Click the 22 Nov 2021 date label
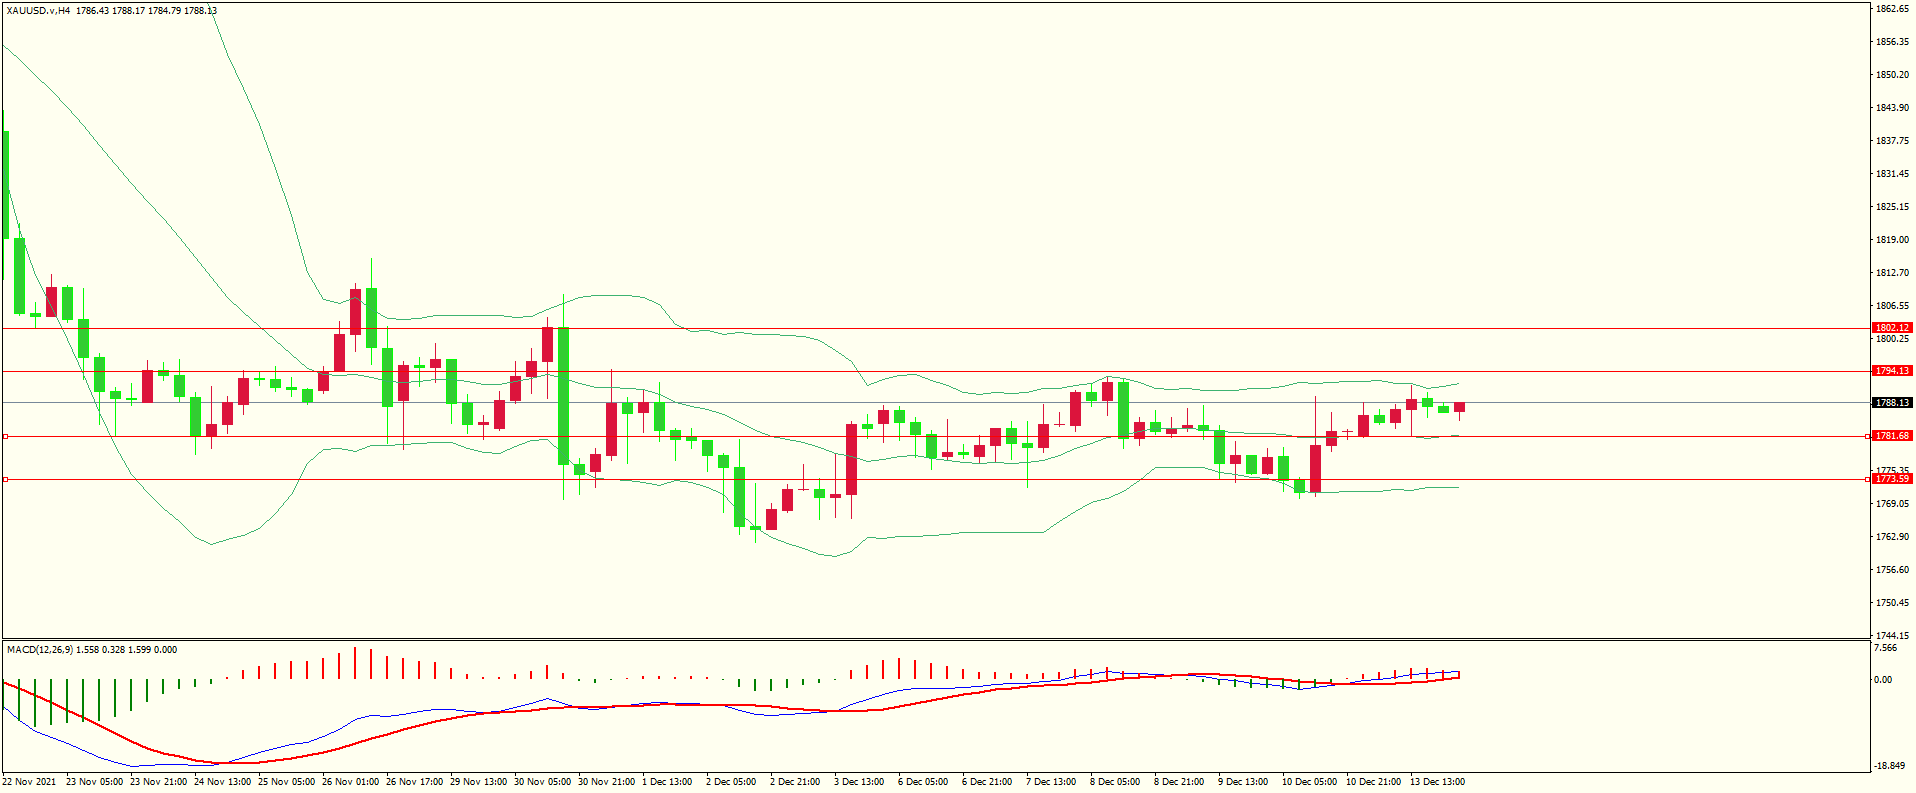Image resolution: width=1916 pixels, height=793 pixels. [x=29, y=782]
